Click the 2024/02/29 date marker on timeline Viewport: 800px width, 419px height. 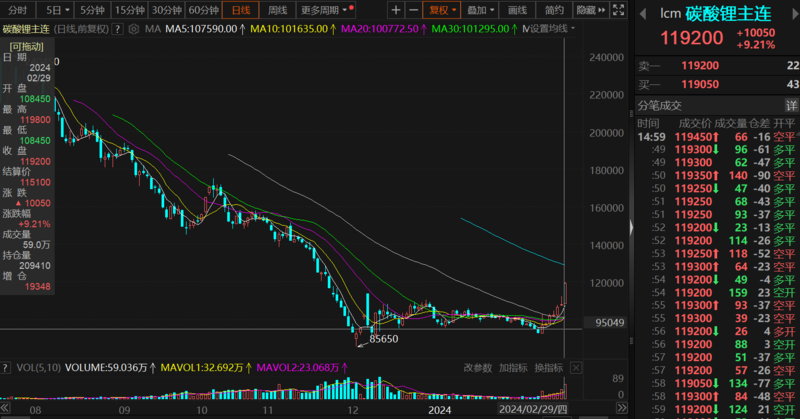click(x=531, y=410)
